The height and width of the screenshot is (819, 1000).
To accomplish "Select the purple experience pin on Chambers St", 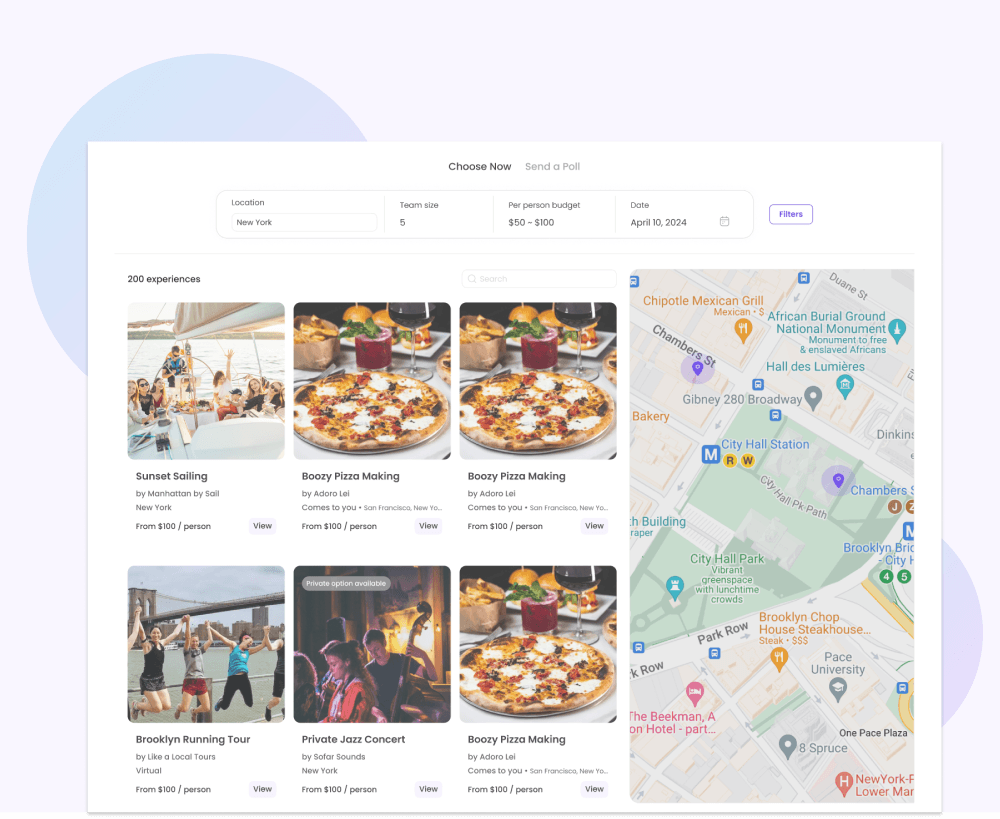I will pyautogui.click(x=697, y=368).
